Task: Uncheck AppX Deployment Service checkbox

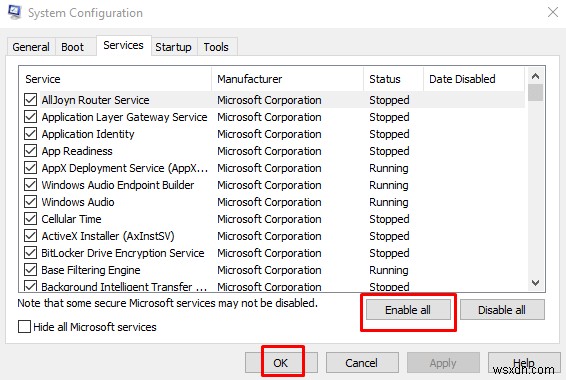Action: pyautogui.click(x=31, y=167)
